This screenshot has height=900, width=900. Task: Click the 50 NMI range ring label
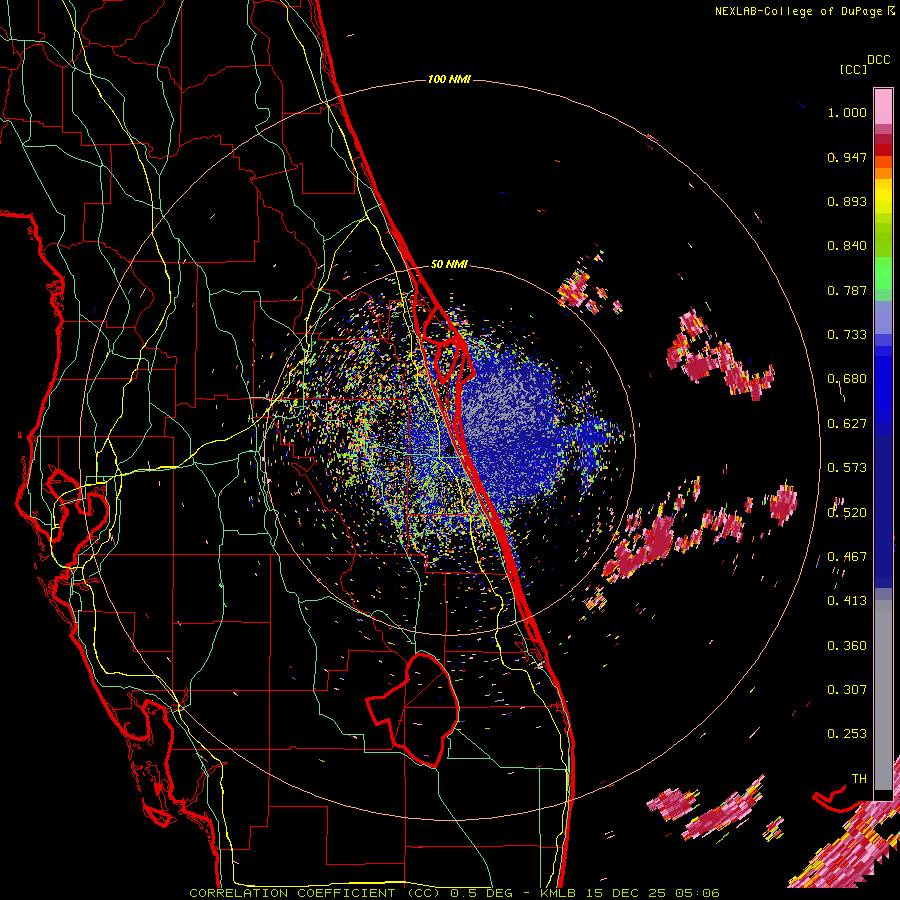pyautogui.click(x=449, y=264)
